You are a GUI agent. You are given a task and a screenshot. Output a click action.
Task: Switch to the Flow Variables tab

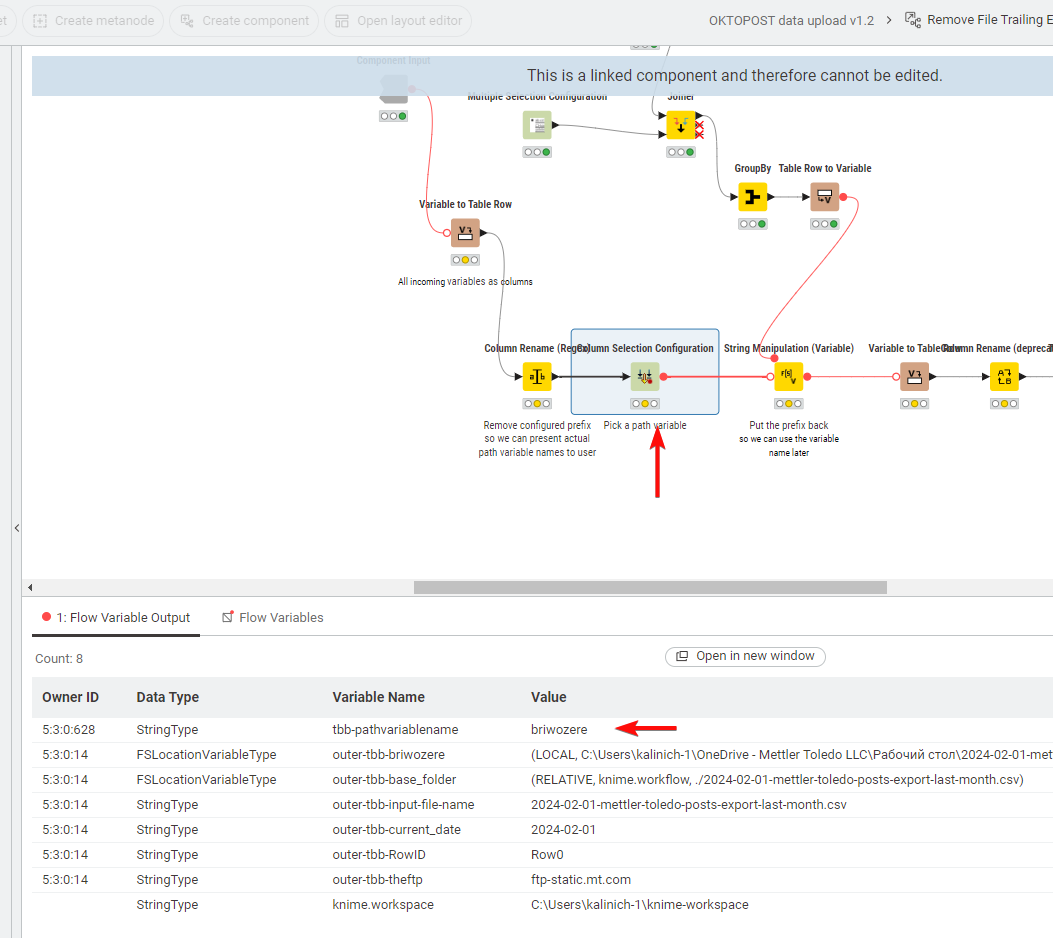click(x=272, y=617)
